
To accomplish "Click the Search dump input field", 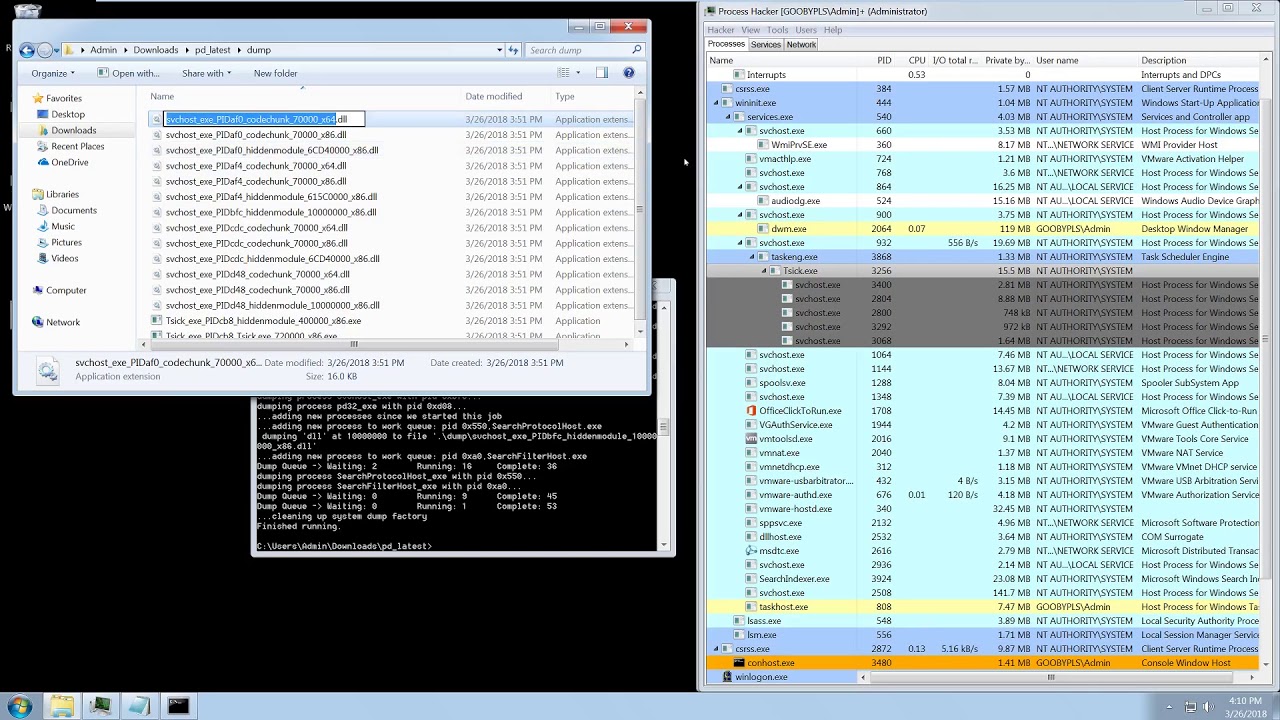I will (x=578, y=50).
